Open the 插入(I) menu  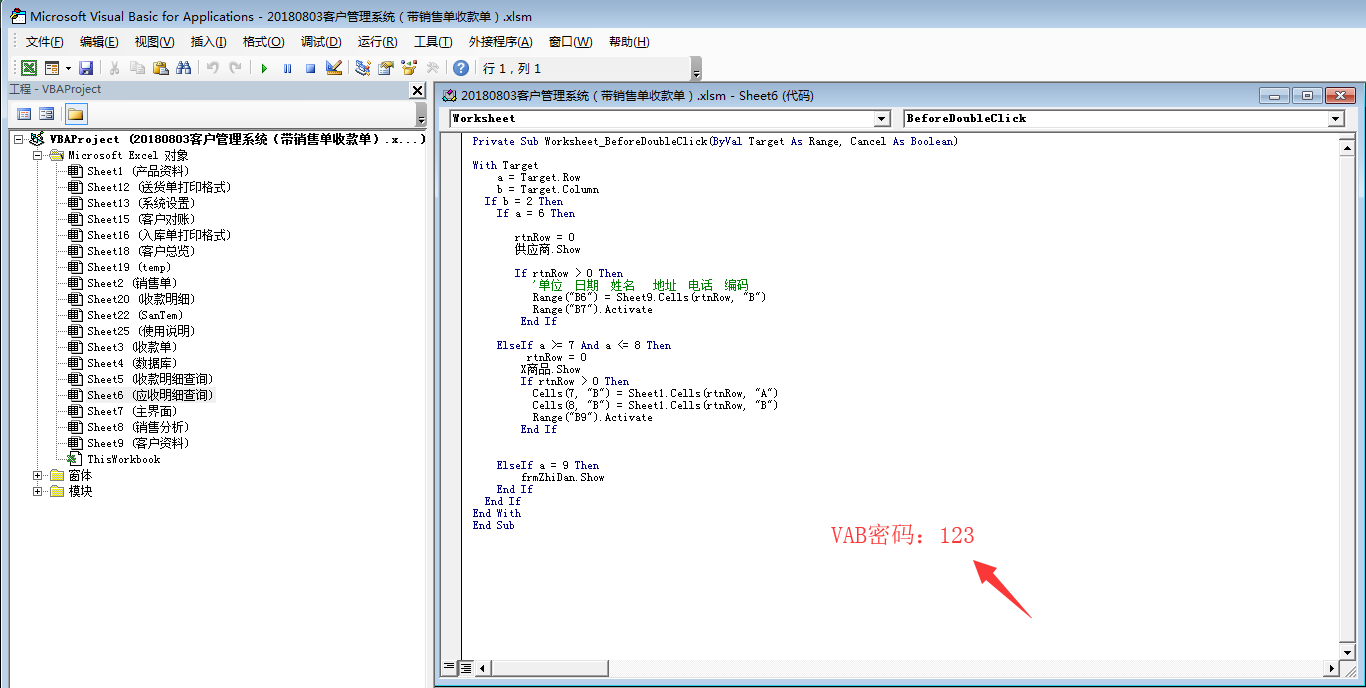208,42
